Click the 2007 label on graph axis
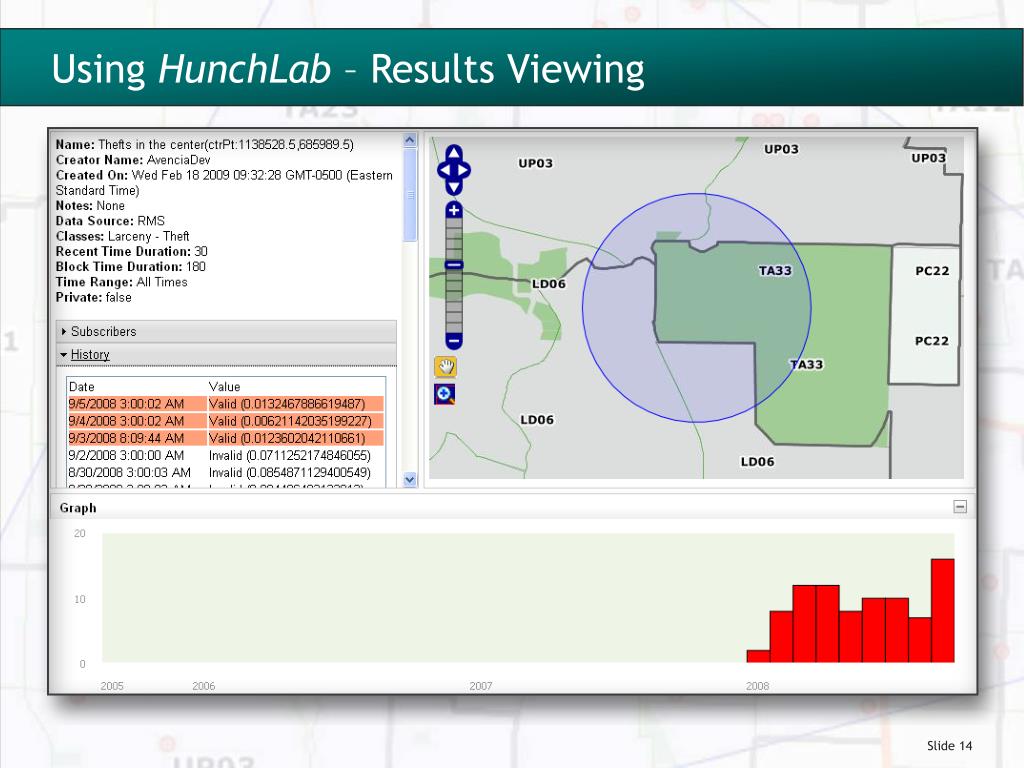 coord(481,686)
